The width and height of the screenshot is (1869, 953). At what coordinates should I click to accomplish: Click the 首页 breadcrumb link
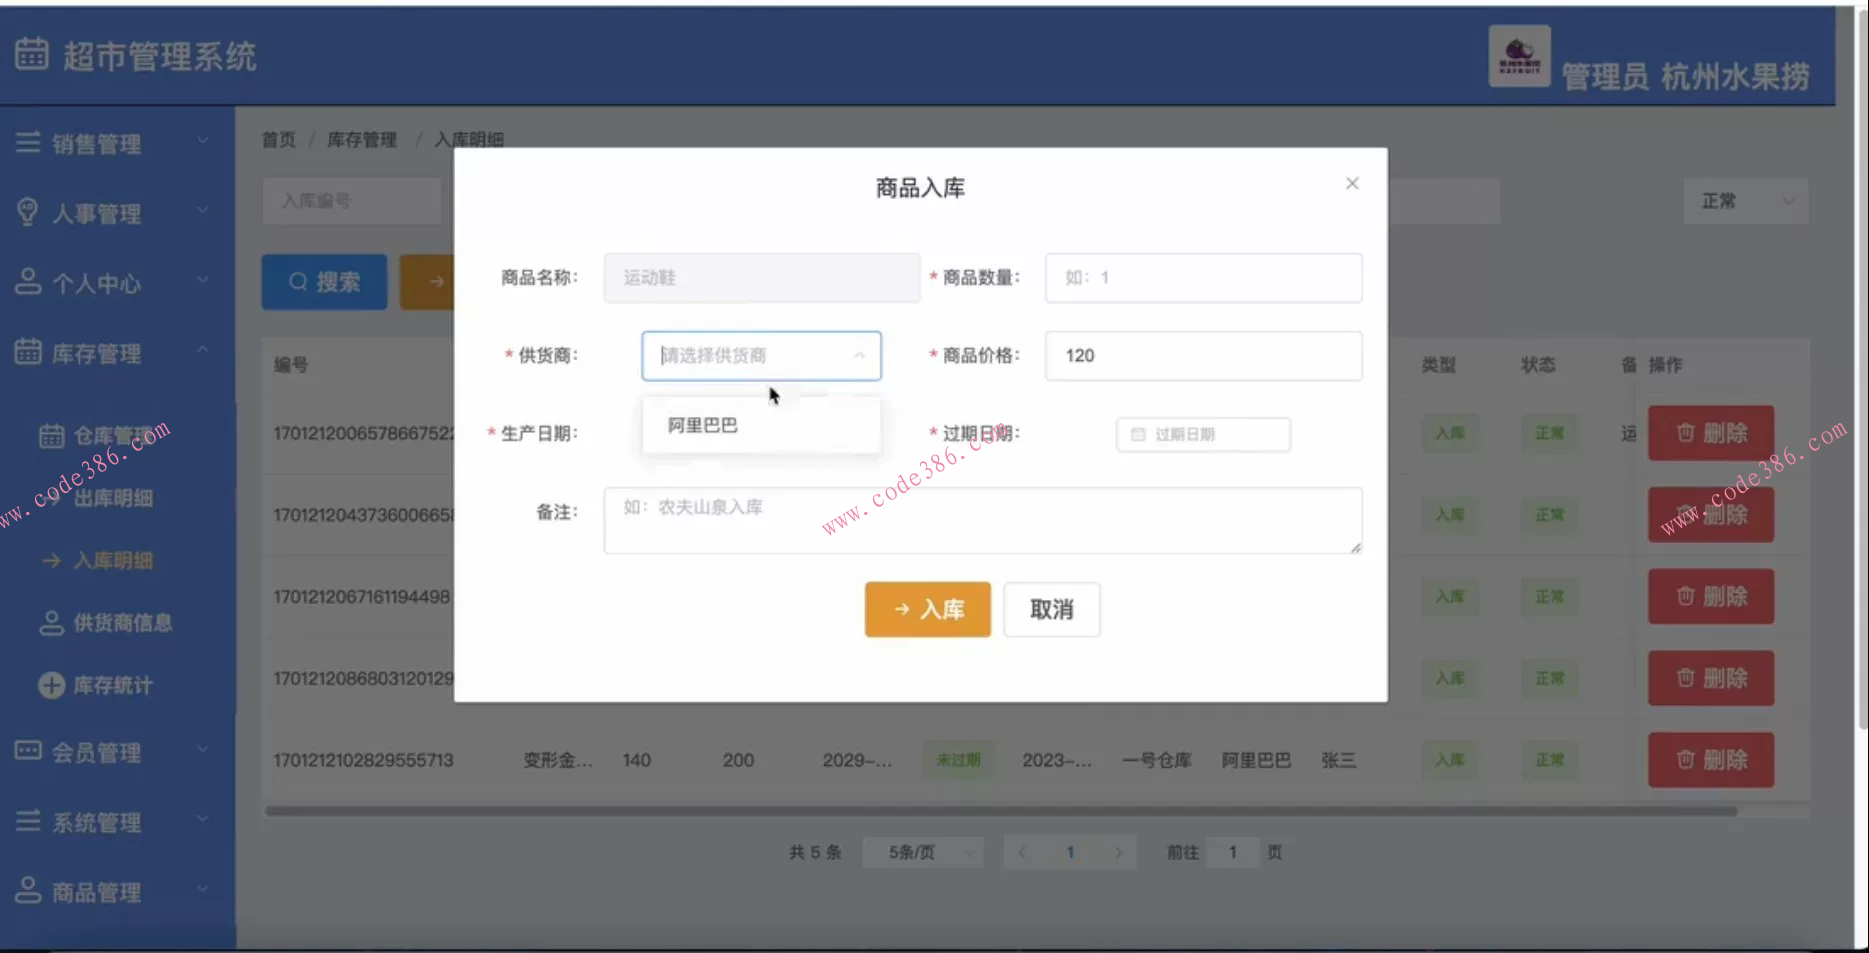click(277, 139)
